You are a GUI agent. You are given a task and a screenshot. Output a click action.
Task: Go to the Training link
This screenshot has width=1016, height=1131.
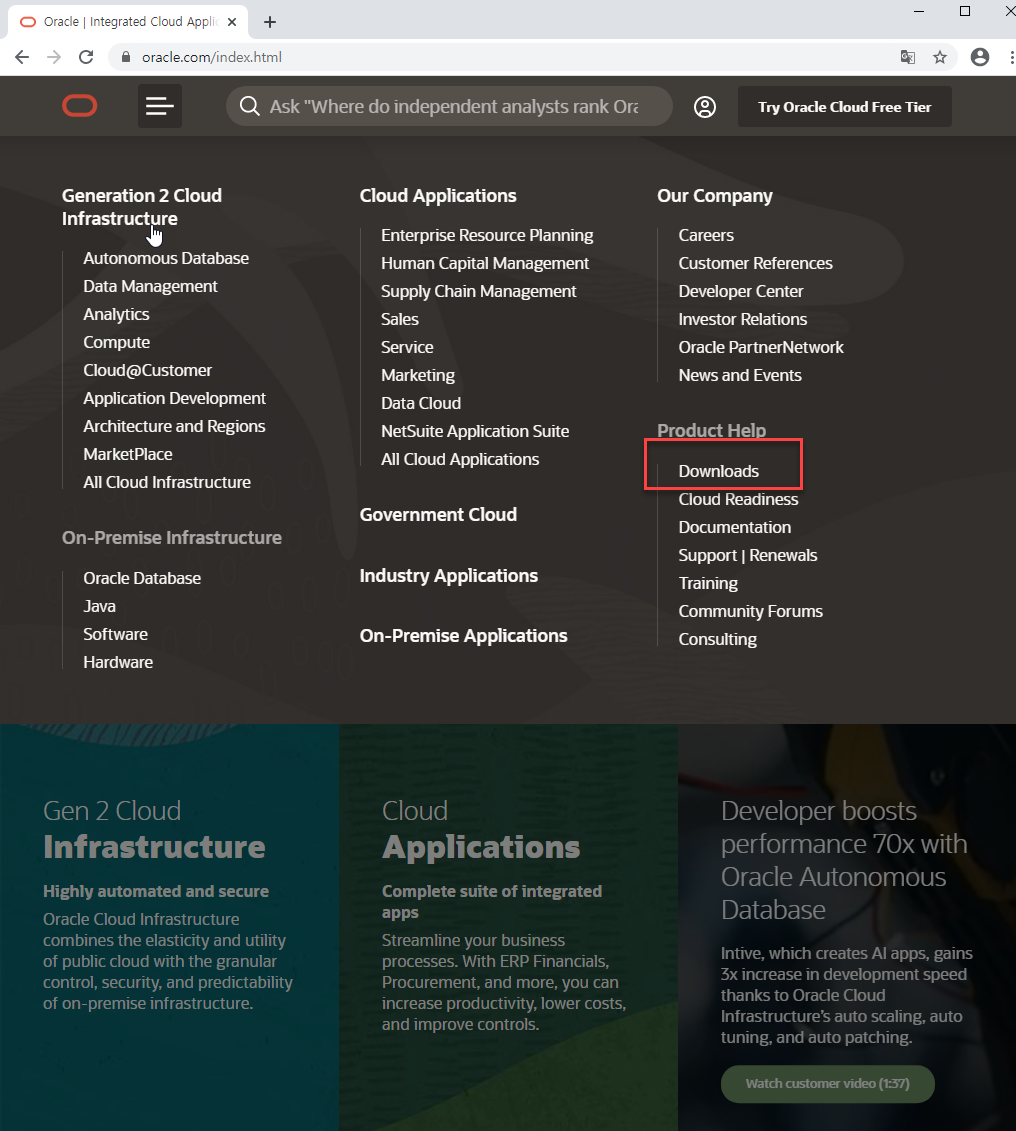coord(708,584)
